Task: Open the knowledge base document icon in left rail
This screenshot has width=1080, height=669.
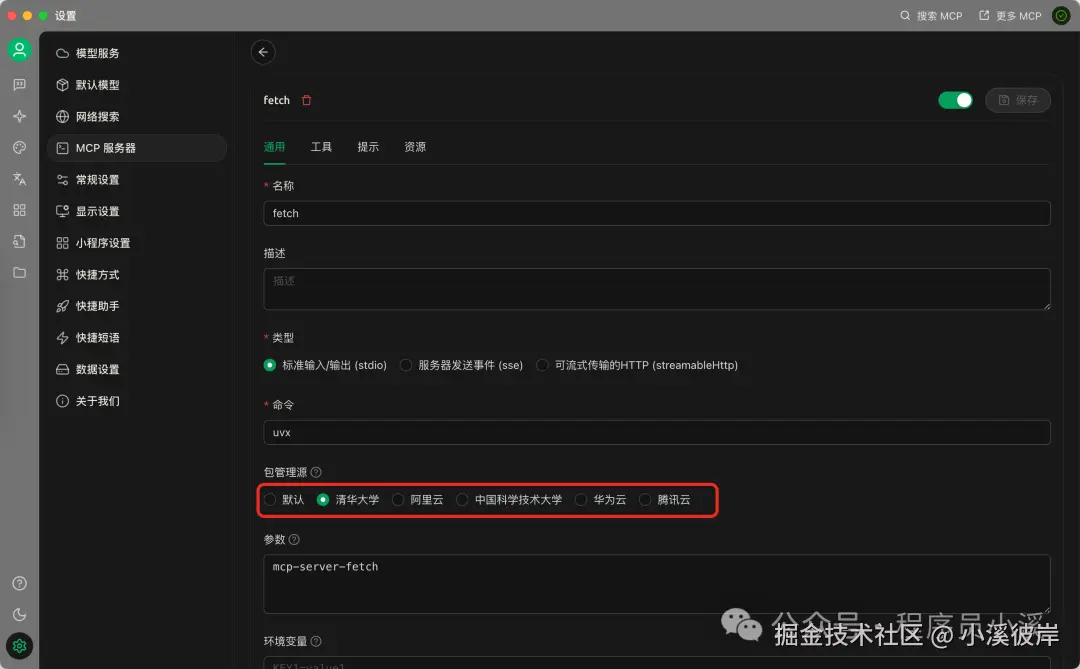Action: tap(19, 241)
